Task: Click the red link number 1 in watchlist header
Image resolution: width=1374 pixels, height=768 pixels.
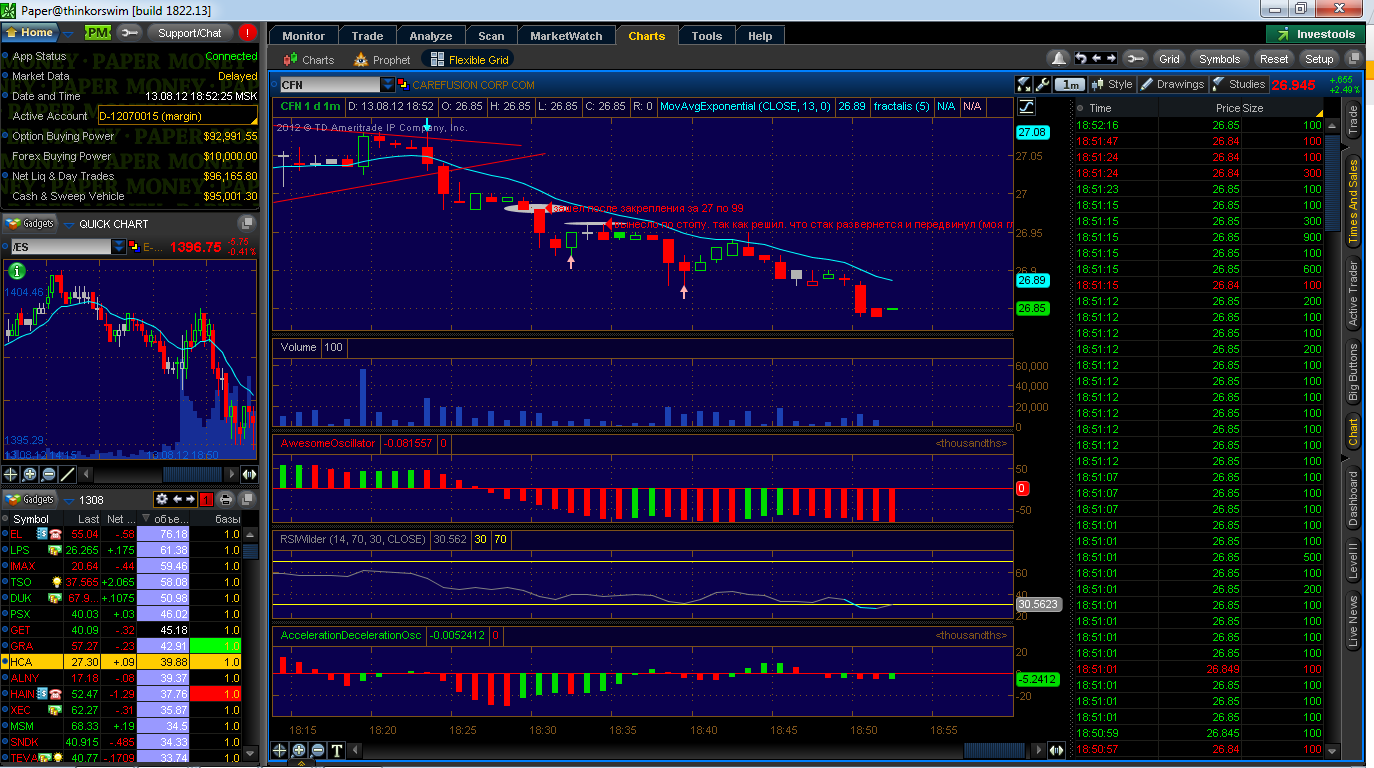Action: (205, 499)
